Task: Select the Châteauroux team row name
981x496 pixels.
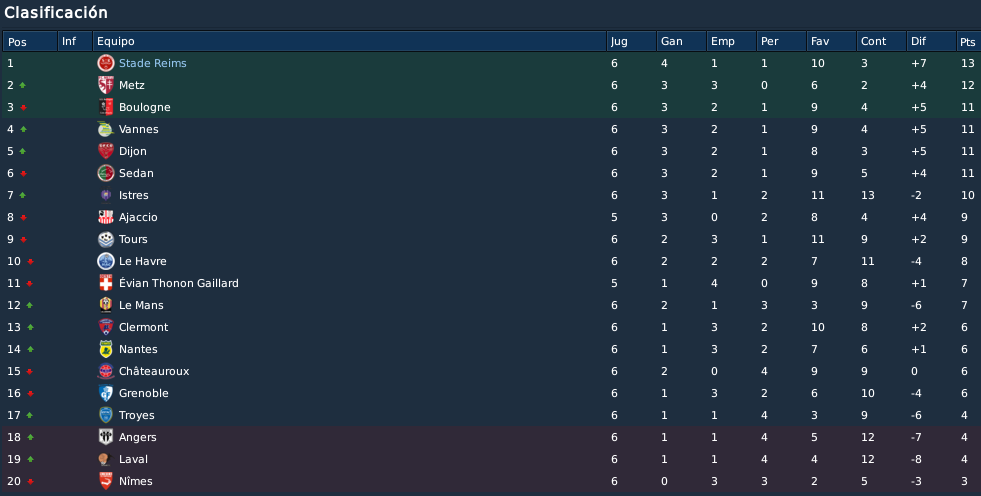Action: click(x=154, y=372)
